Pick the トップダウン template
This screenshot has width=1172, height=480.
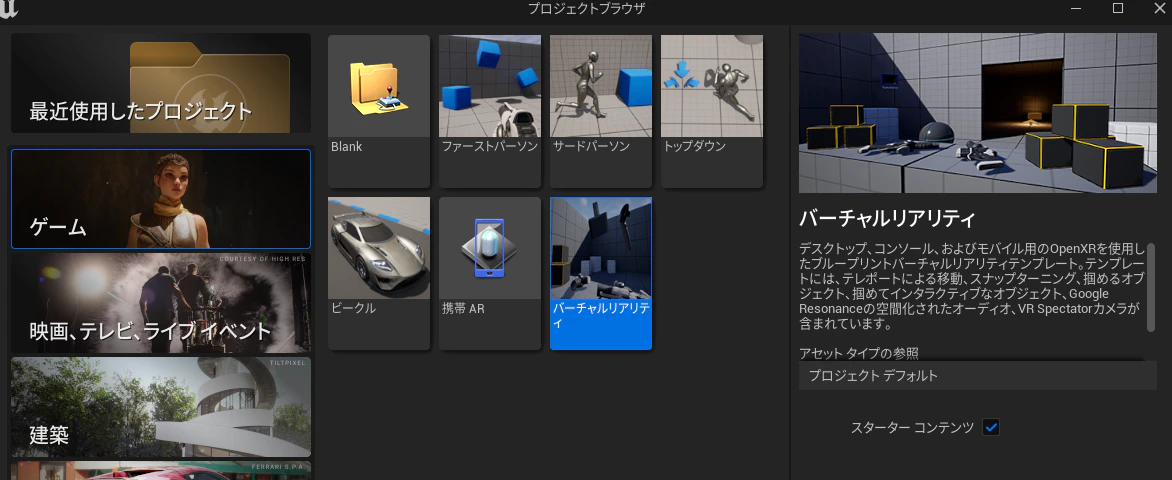coord(712,111)
